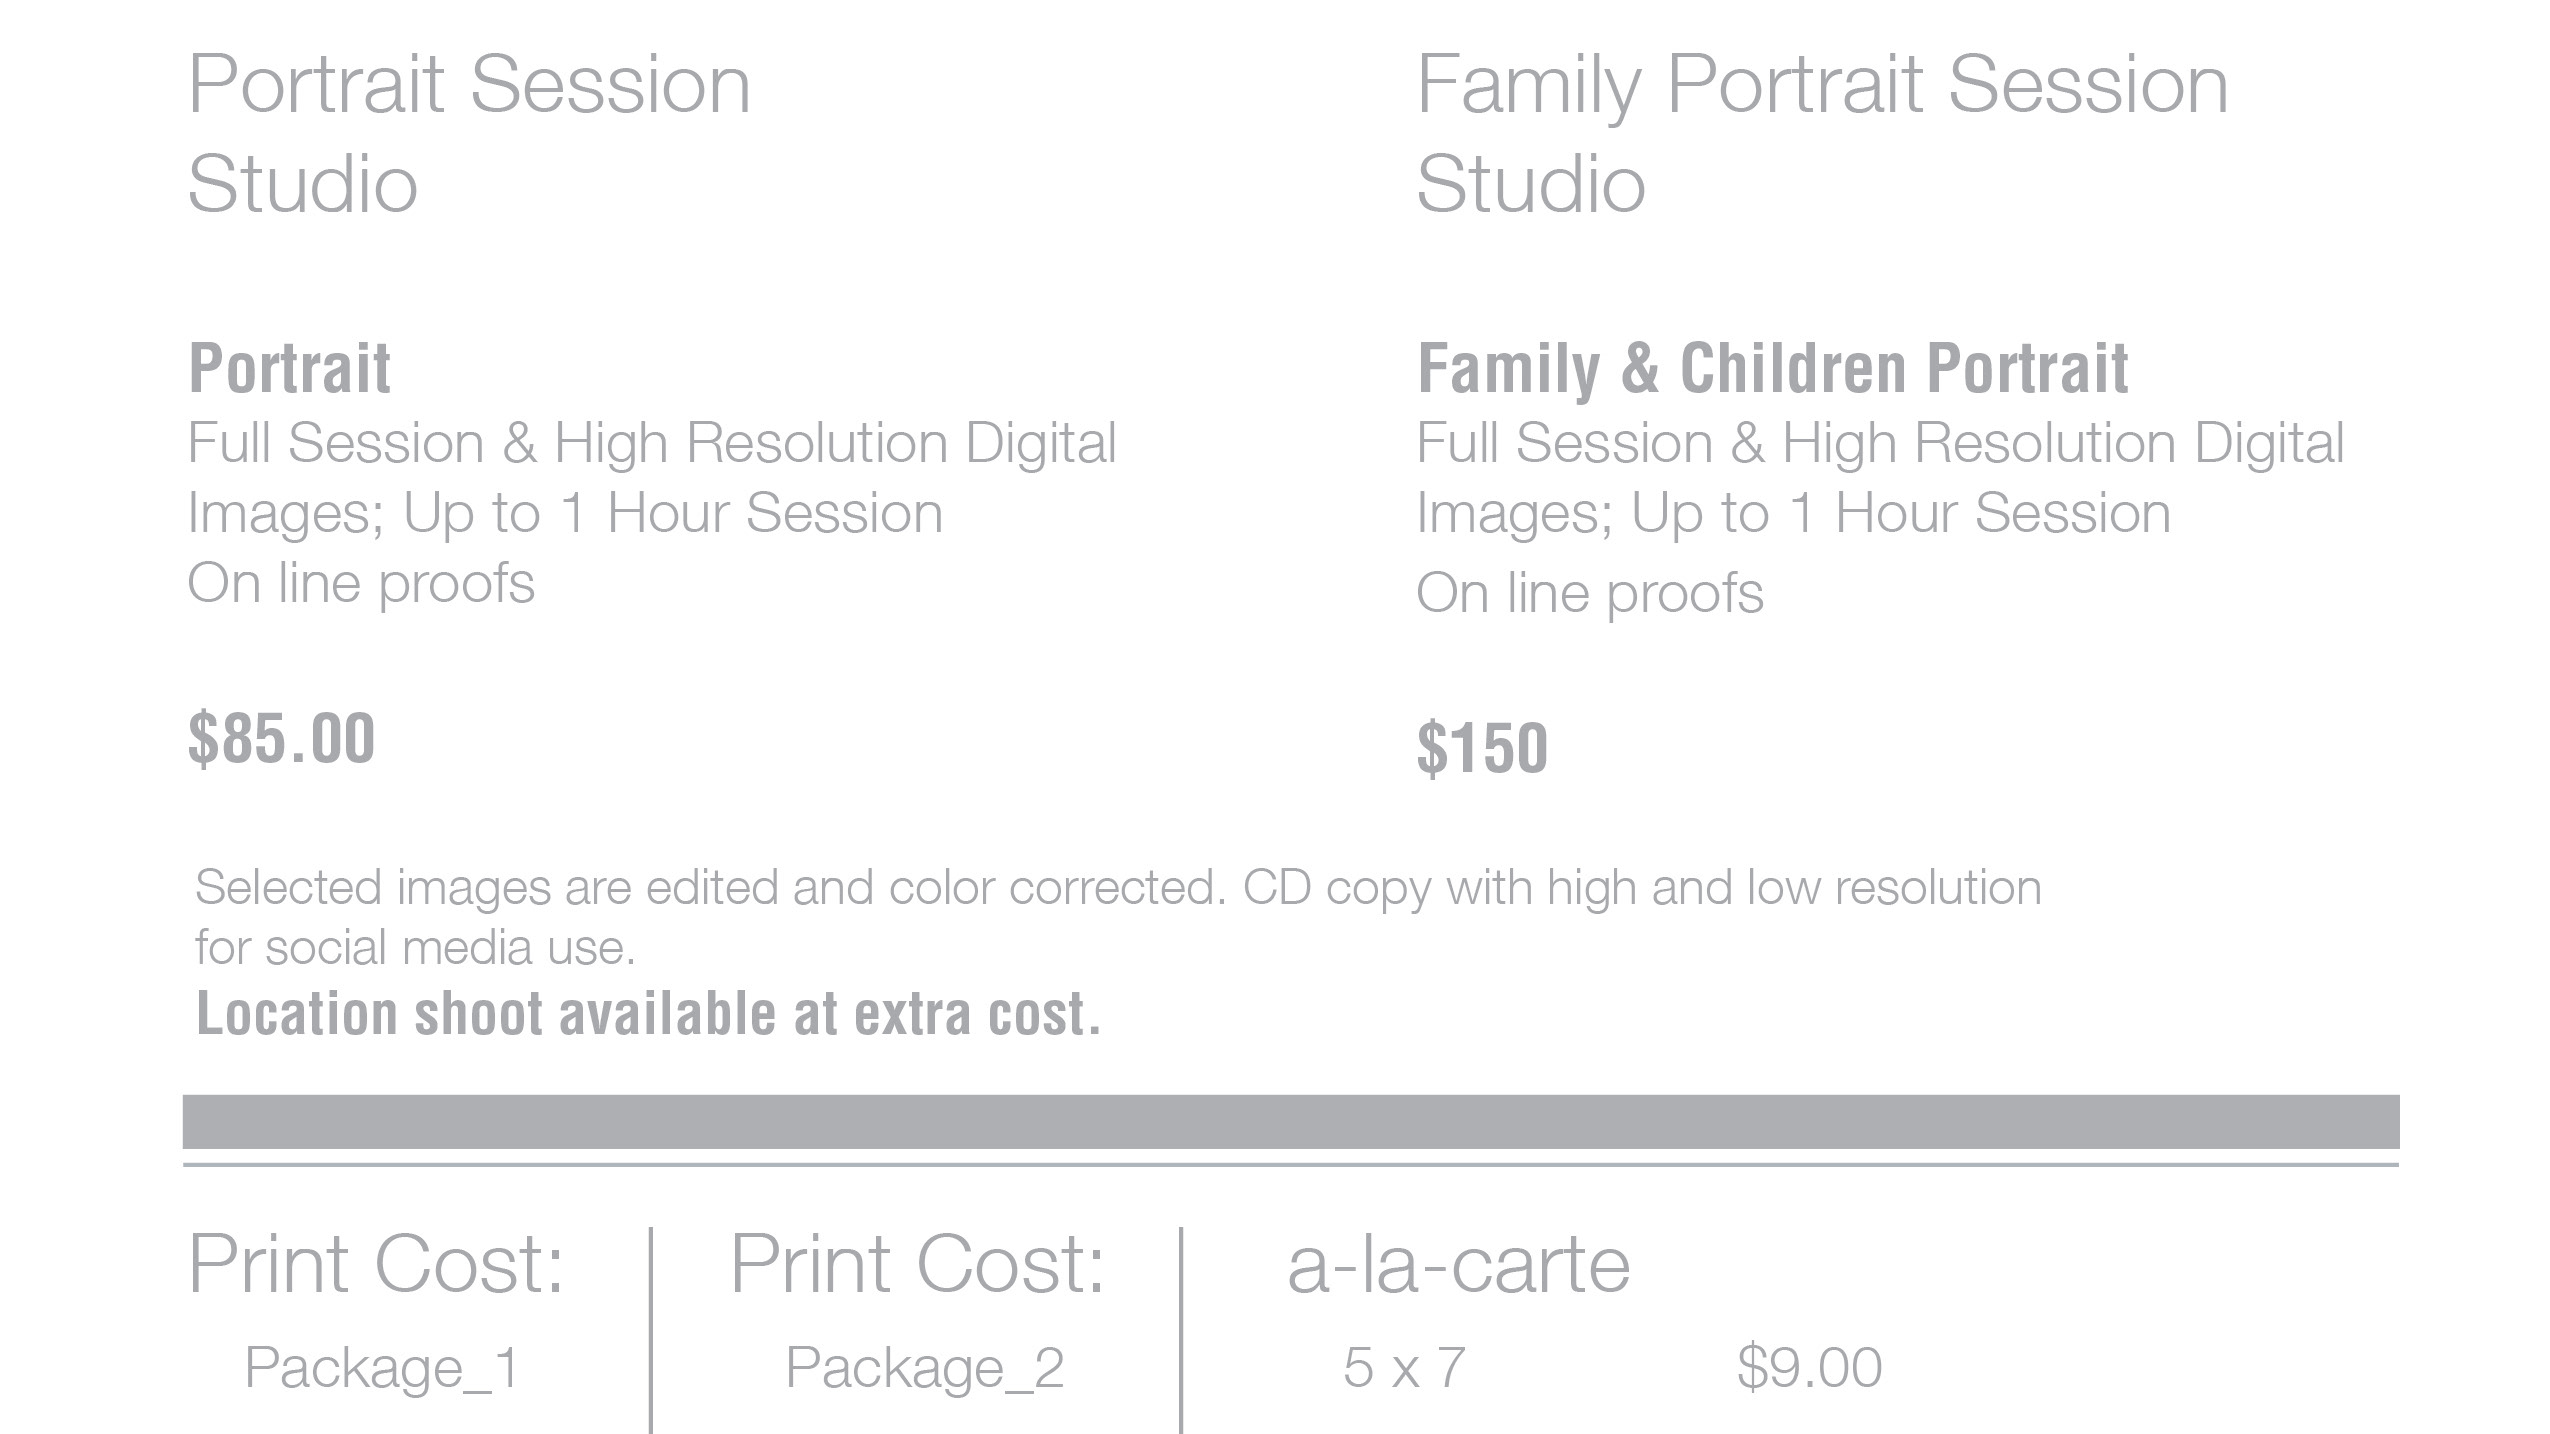Click the $150 family session price
The height and width of the screenshot is (1434, 2550).
click(1482, 748)
